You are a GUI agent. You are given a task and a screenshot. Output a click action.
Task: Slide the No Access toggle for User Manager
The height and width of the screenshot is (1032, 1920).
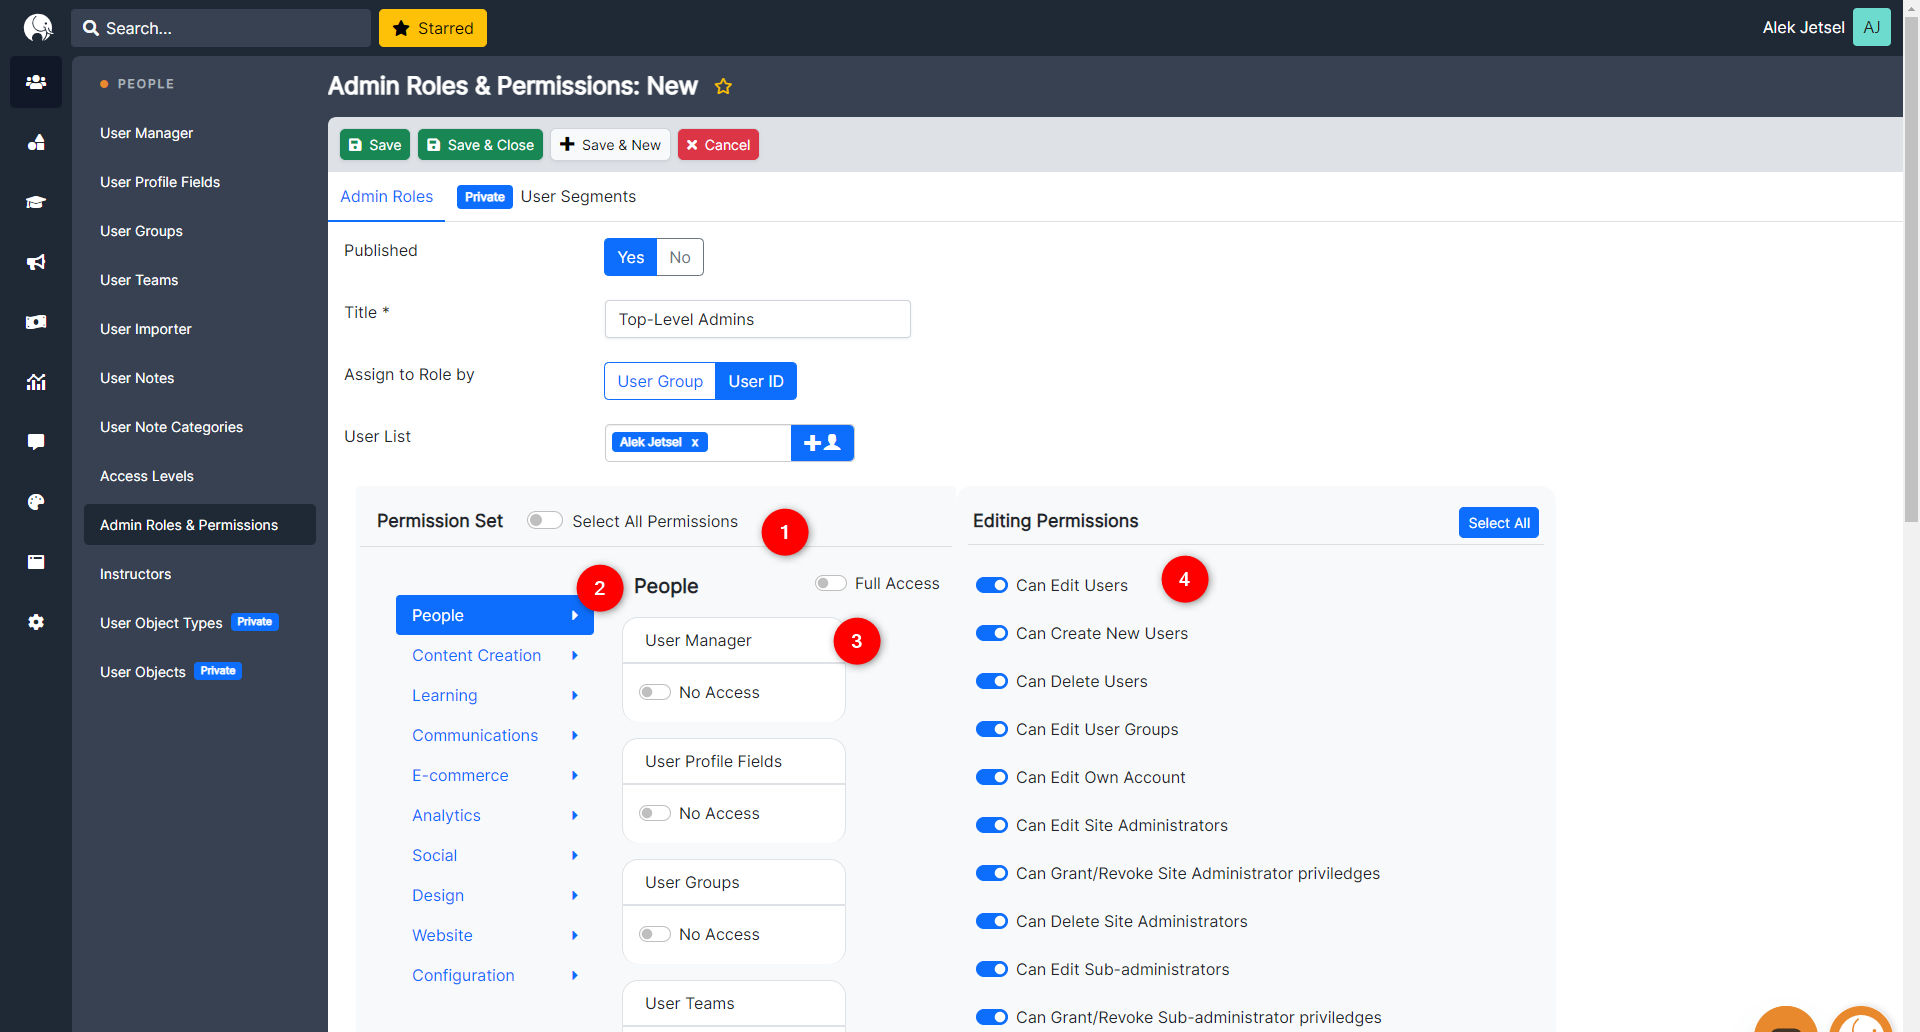click(x=655, y=691)
